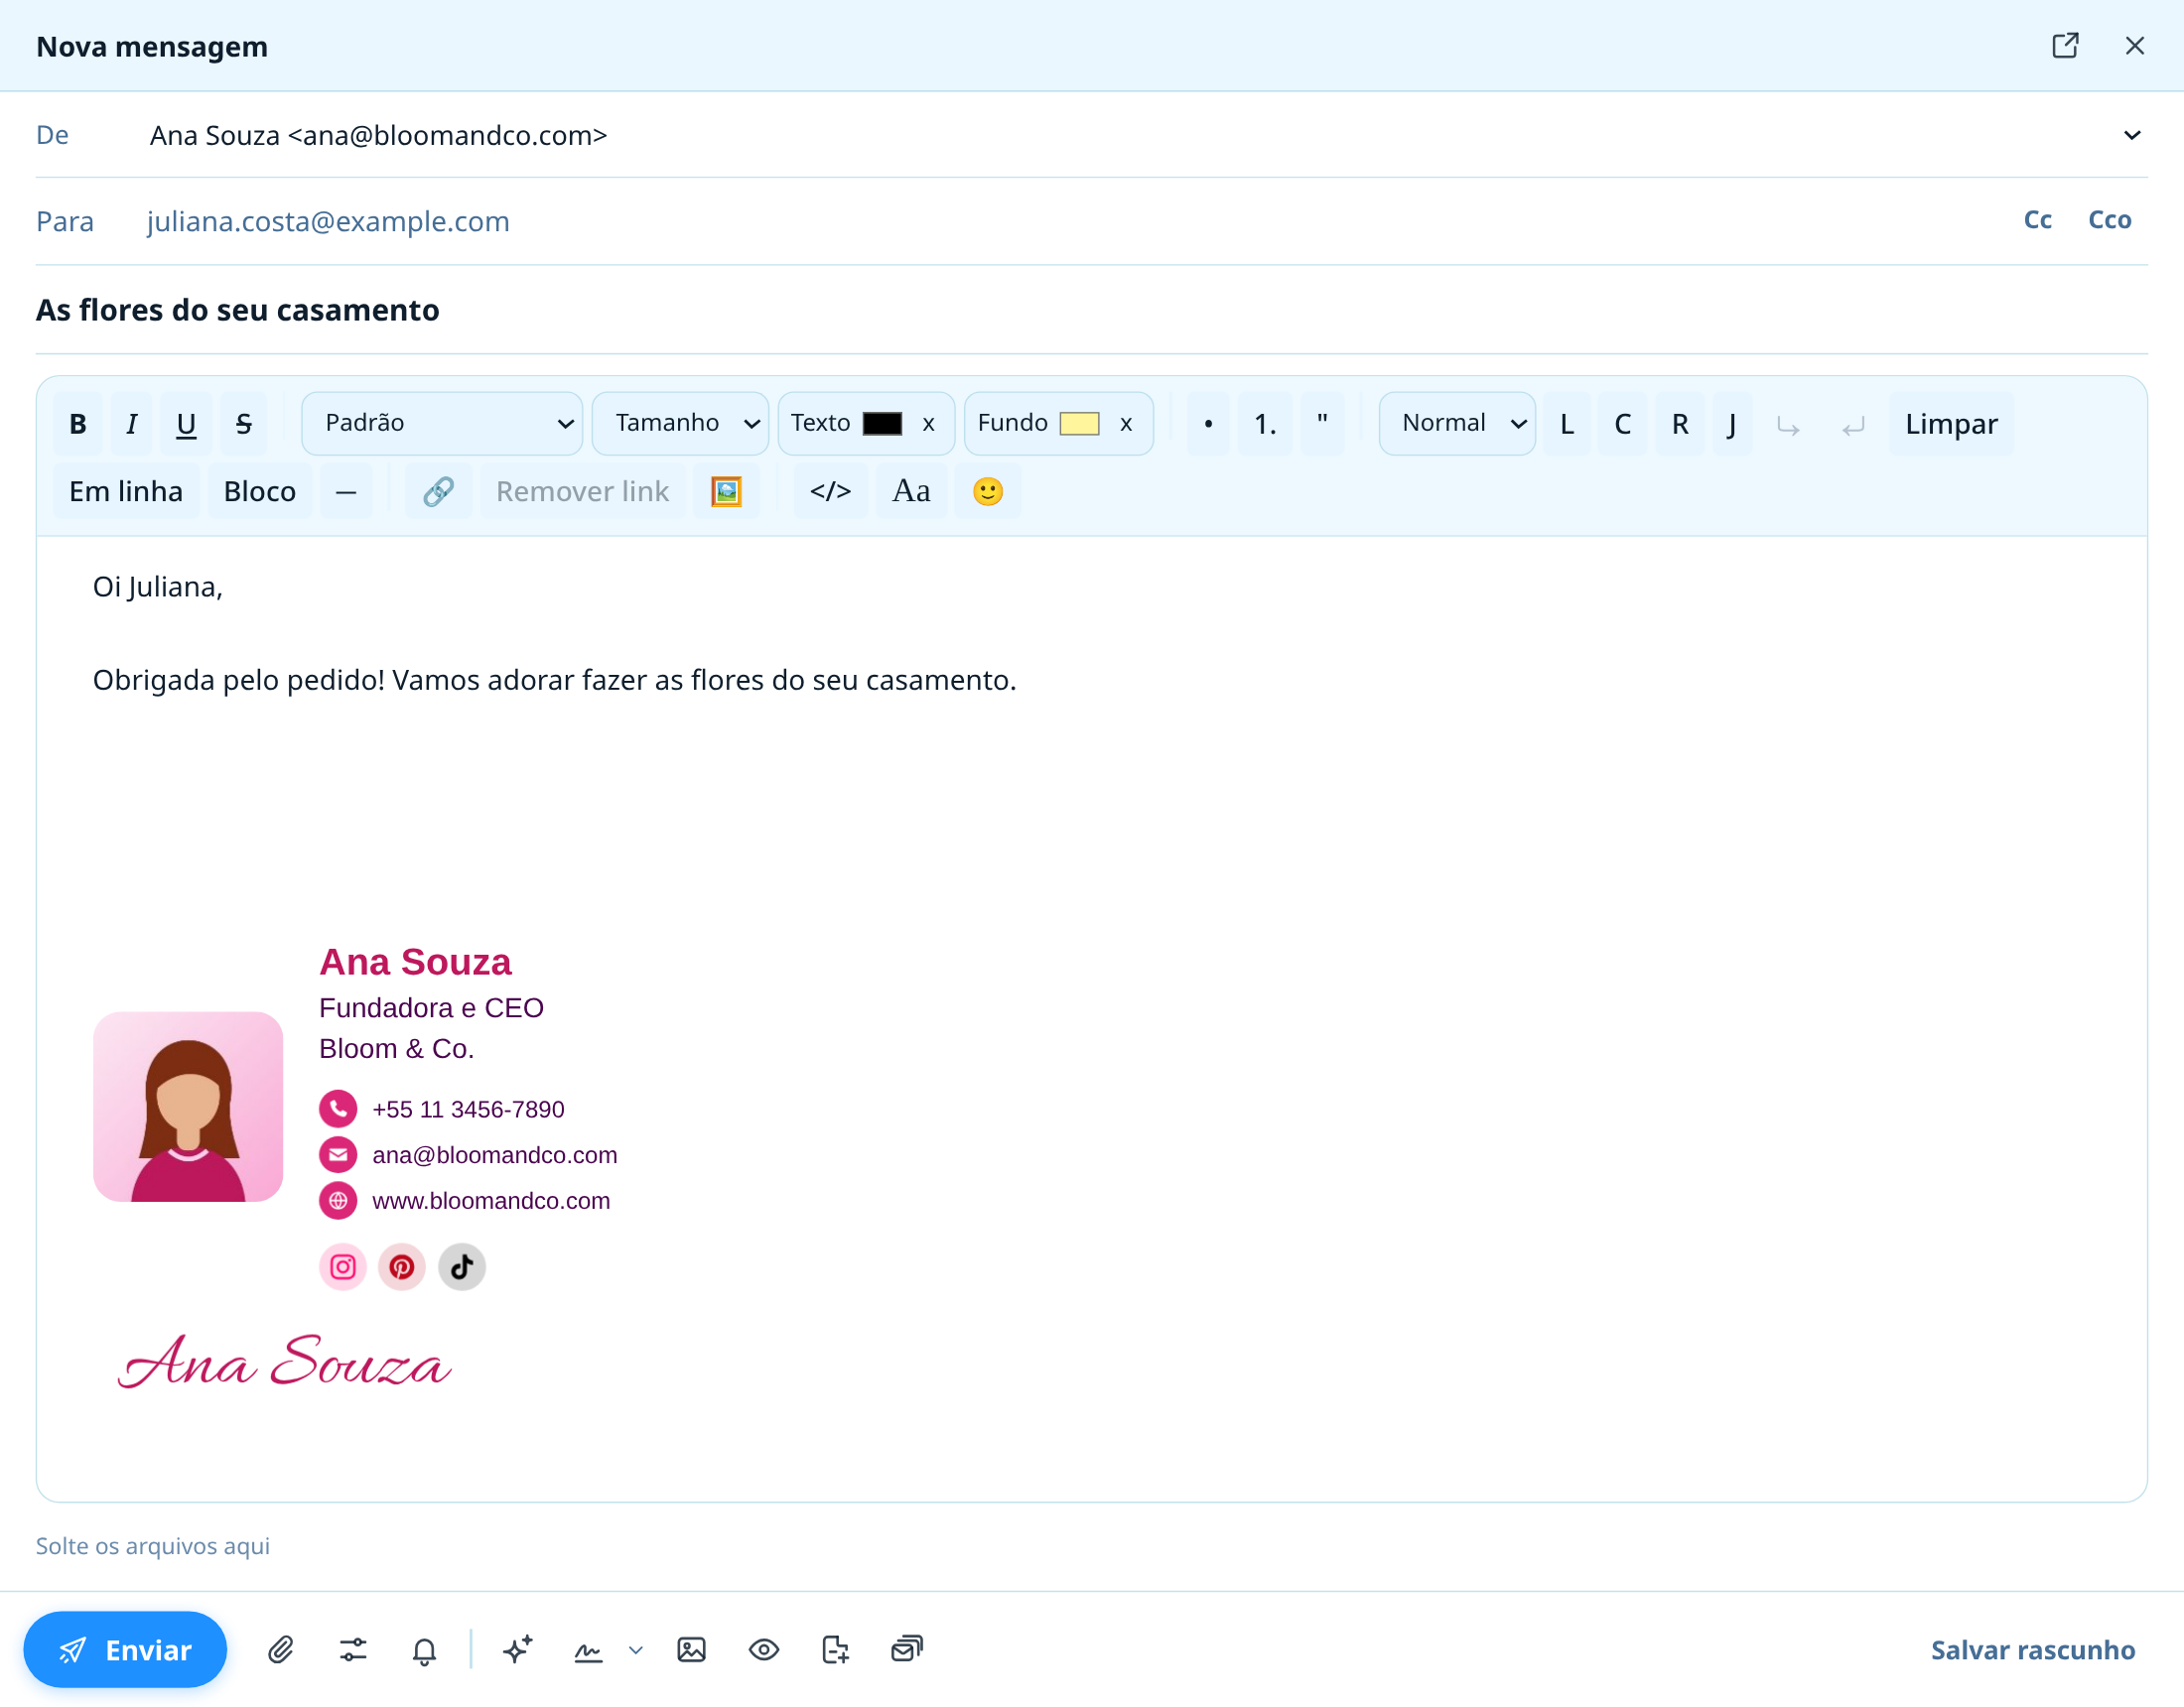
Task: Send the message with Enviar
Action: (x=125, y=1649)
